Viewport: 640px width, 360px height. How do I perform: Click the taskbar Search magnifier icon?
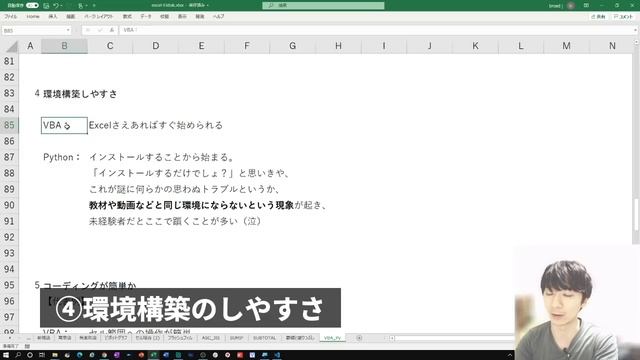pos(18,355)
